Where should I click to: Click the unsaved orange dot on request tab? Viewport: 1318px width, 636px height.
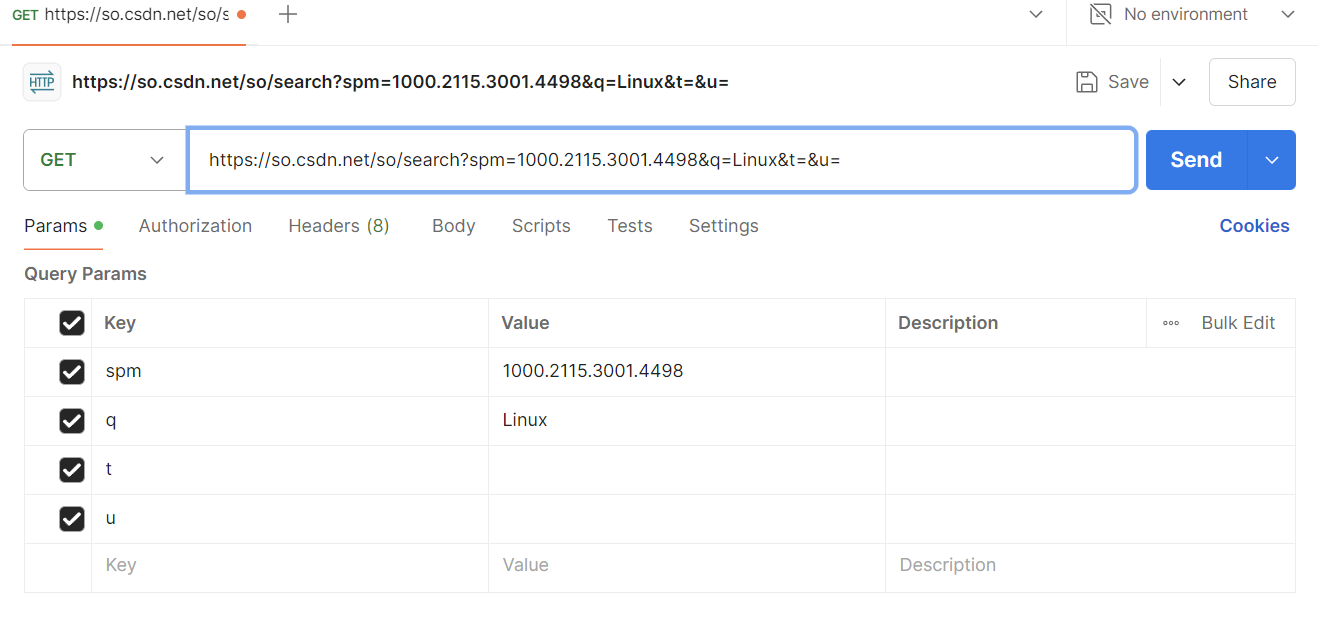coord(241,15)
